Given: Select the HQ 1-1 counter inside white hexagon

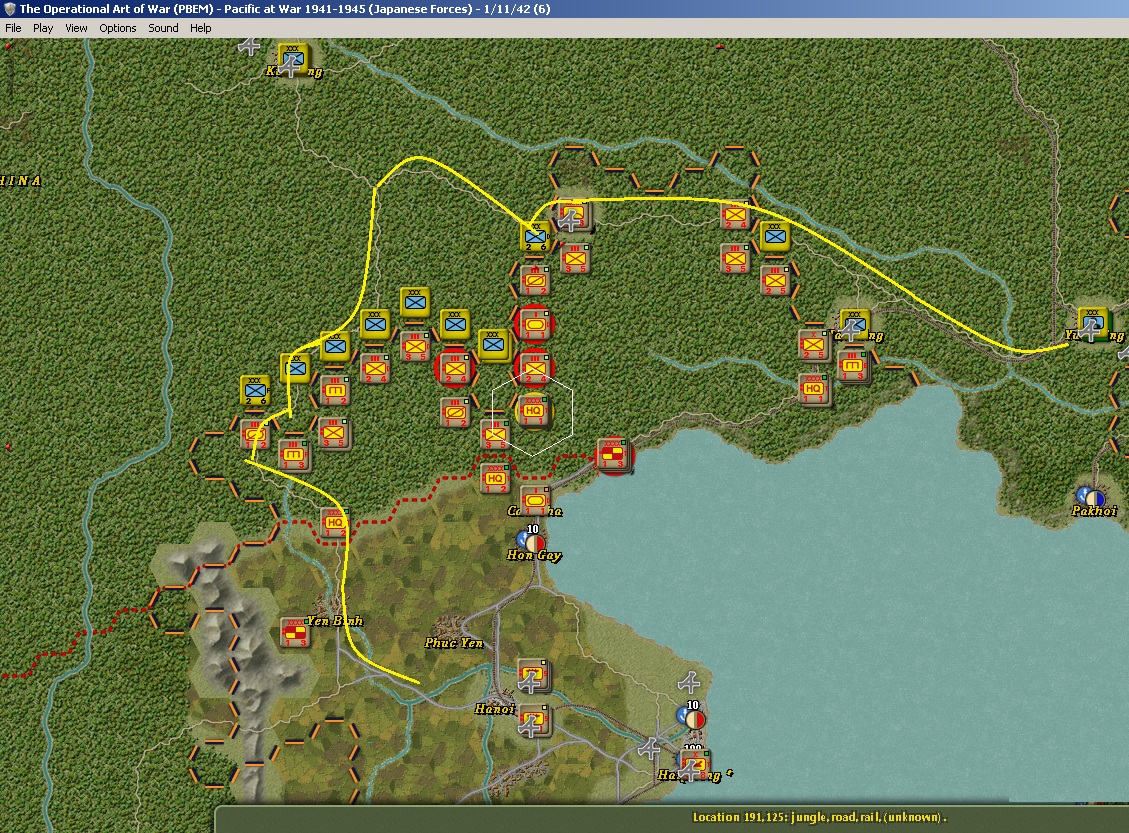Looking at the screenshot, I should coord(533,411).
